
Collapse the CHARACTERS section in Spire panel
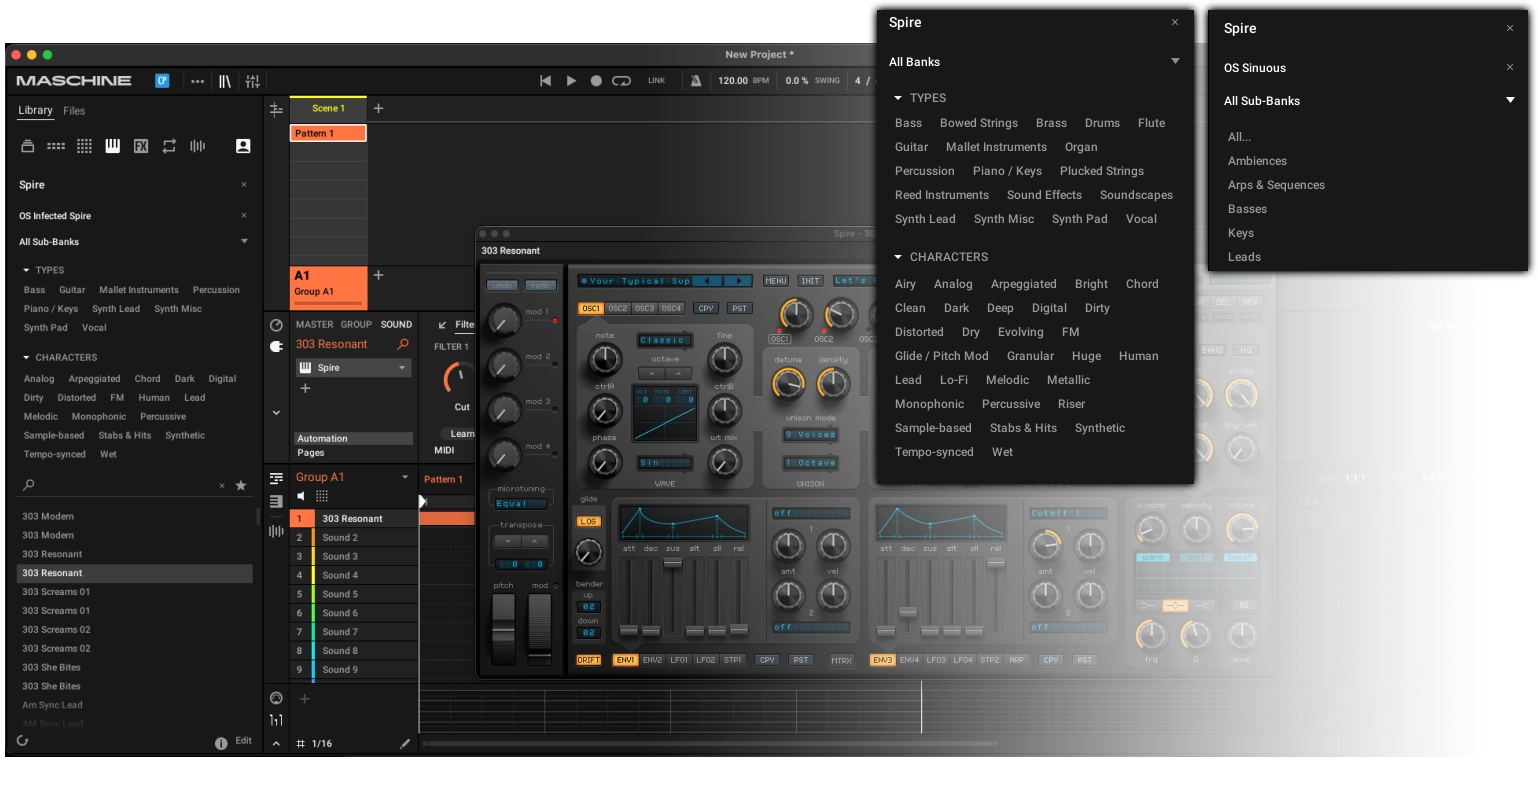click(x=898, y=257)
